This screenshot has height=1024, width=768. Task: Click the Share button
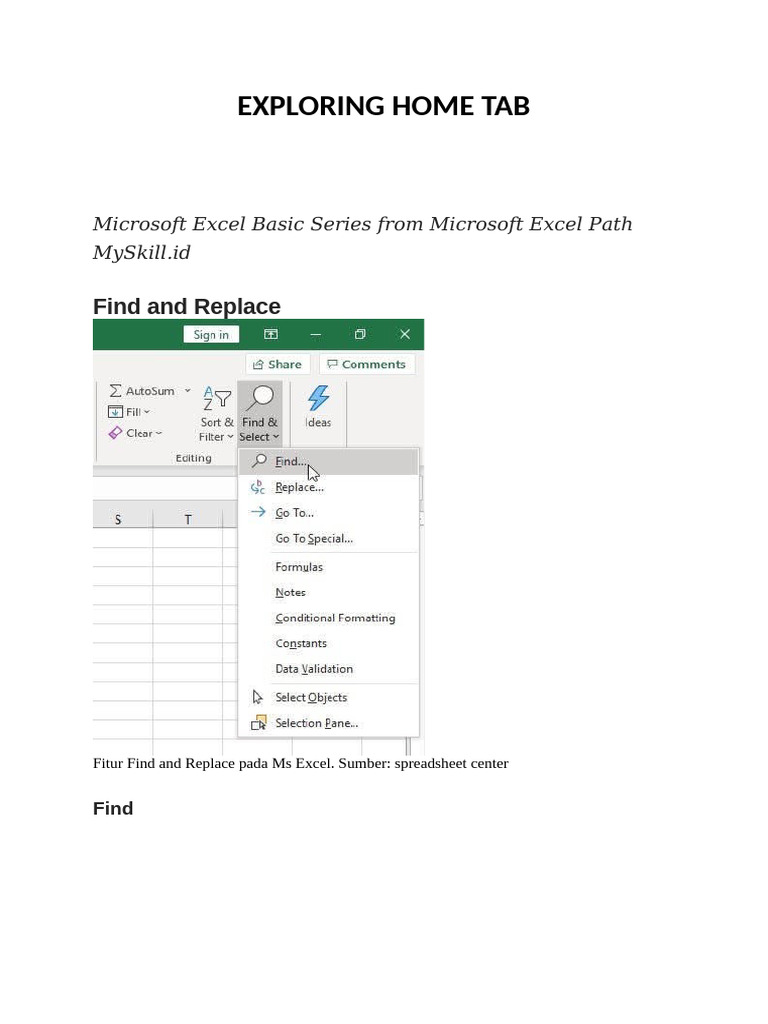(278, 364)
